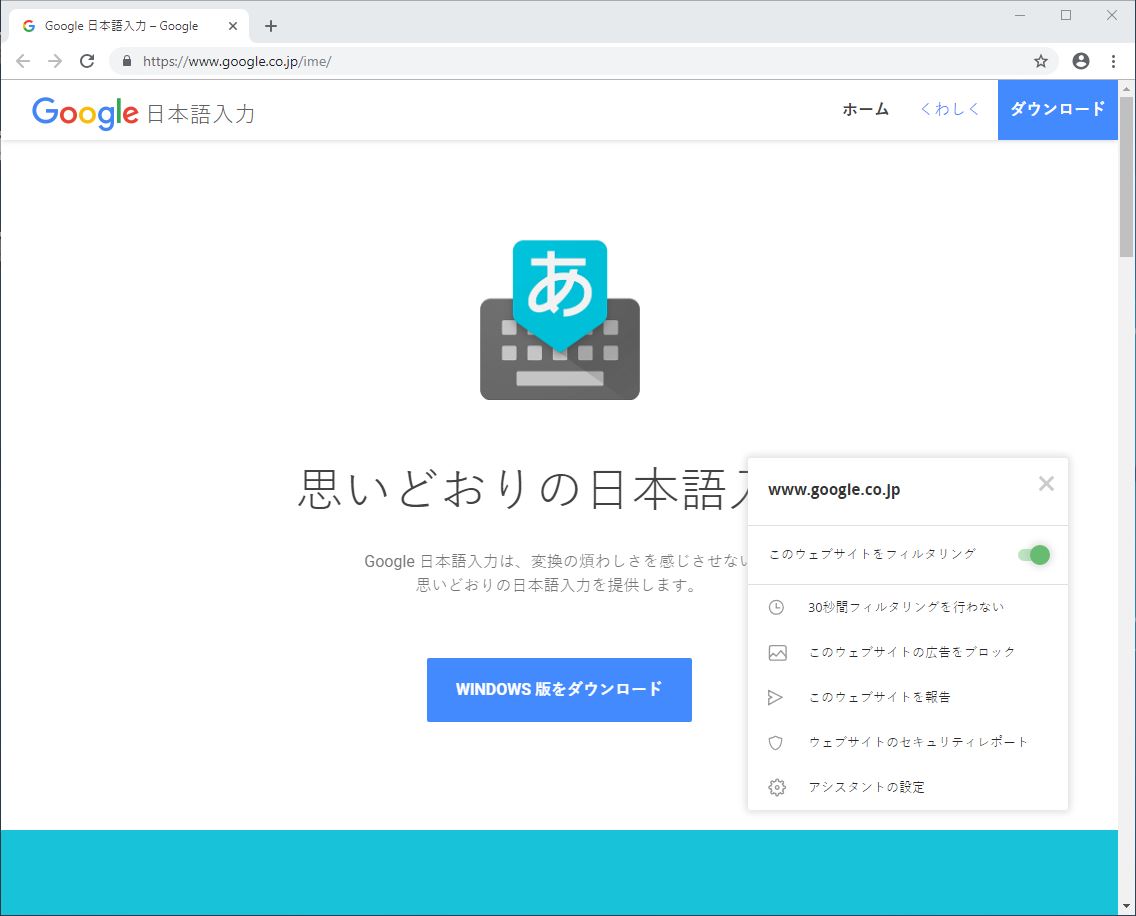Go to the ホーム navigation item

coord(866,109)
